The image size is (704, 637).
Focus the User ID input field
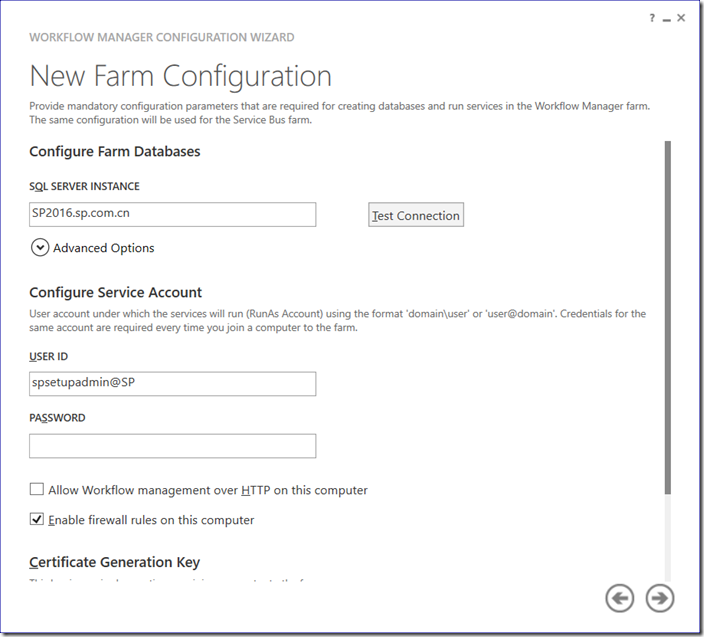pyautogui.click(x=172, y=383)
